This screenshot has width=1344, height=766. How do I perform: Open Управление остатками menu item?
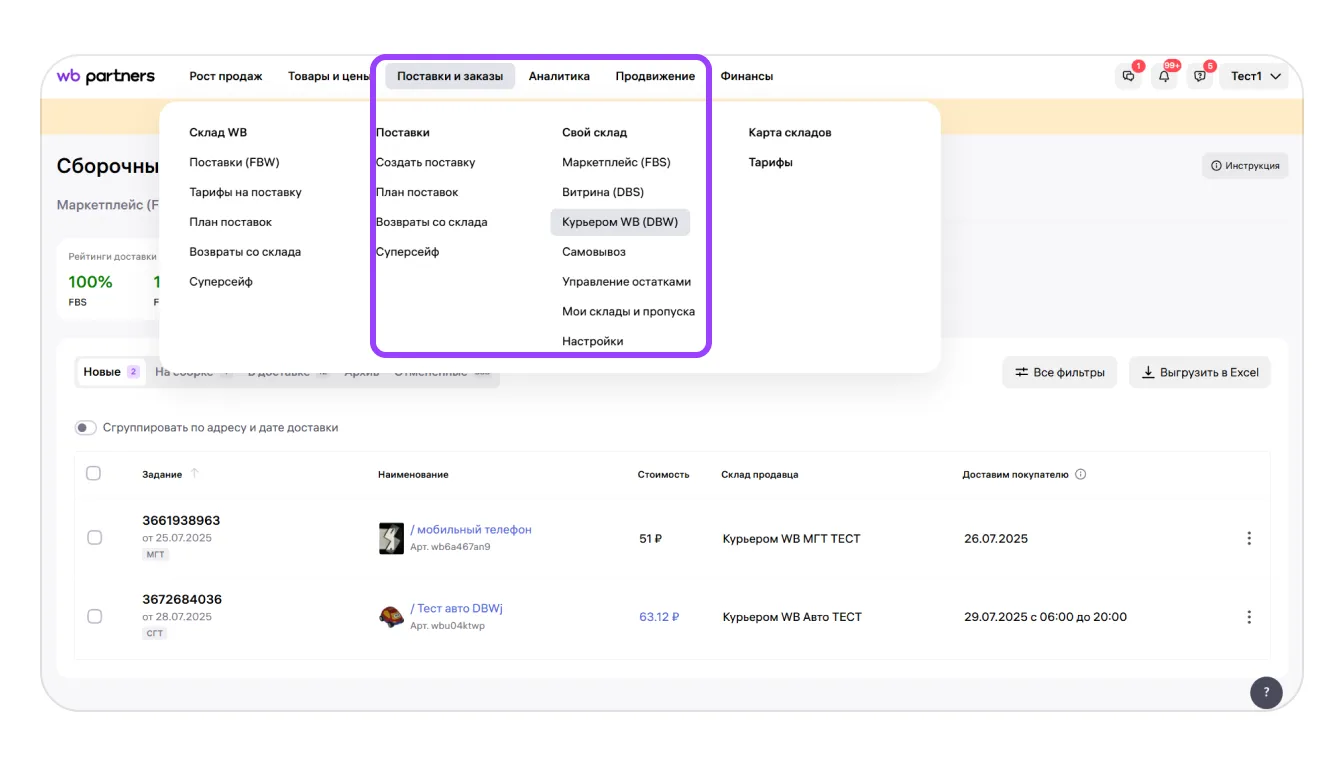click(627, 282)
